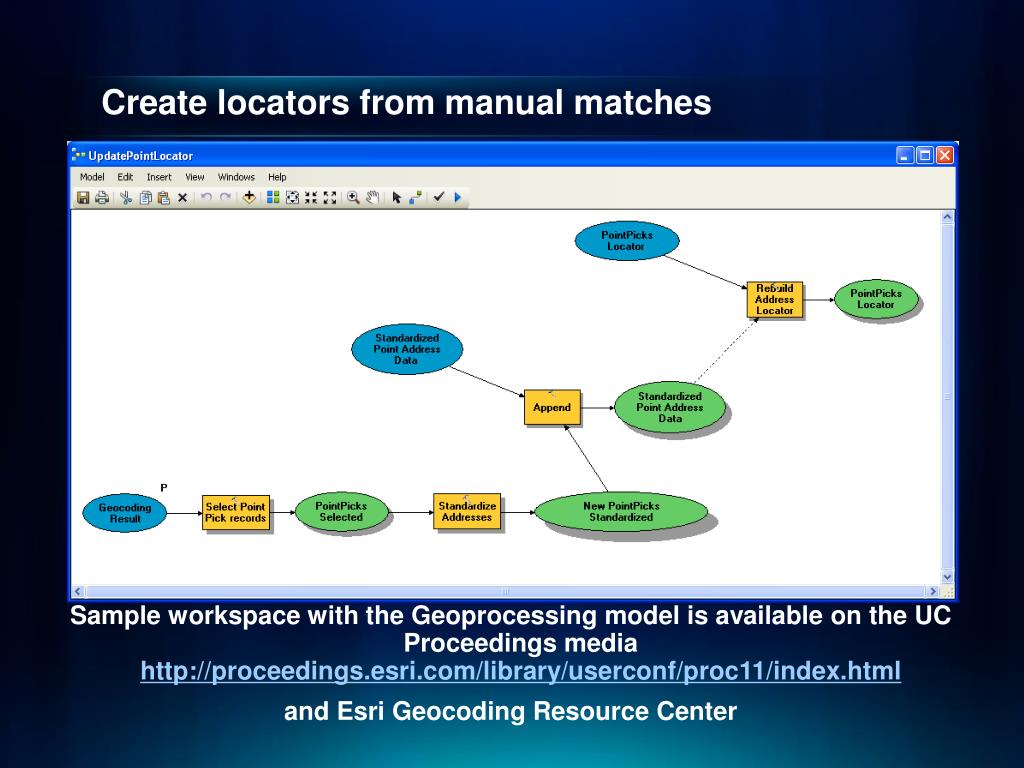Screen dimensions: 1024x768
Task: Click the Run model play icon
Action: (458, 197)
